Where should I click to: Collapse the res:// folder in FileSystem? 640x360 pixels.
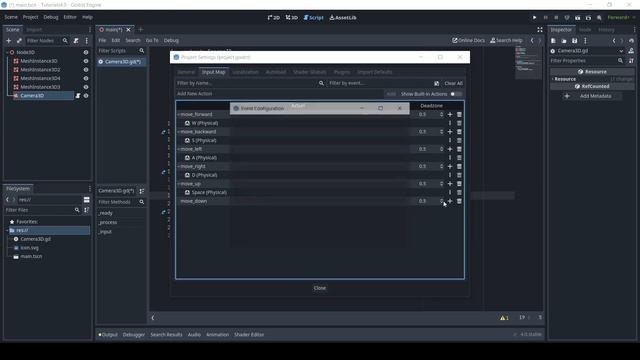7,231
